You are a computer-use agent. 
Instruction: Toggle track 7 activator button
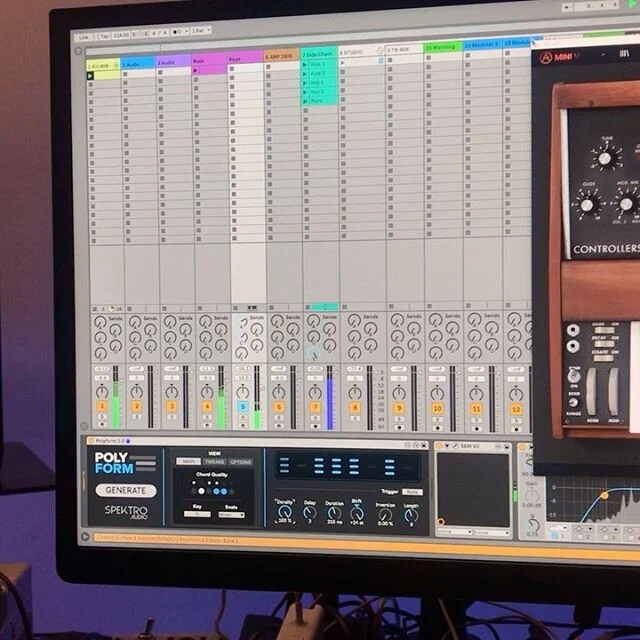click(315, 407)
